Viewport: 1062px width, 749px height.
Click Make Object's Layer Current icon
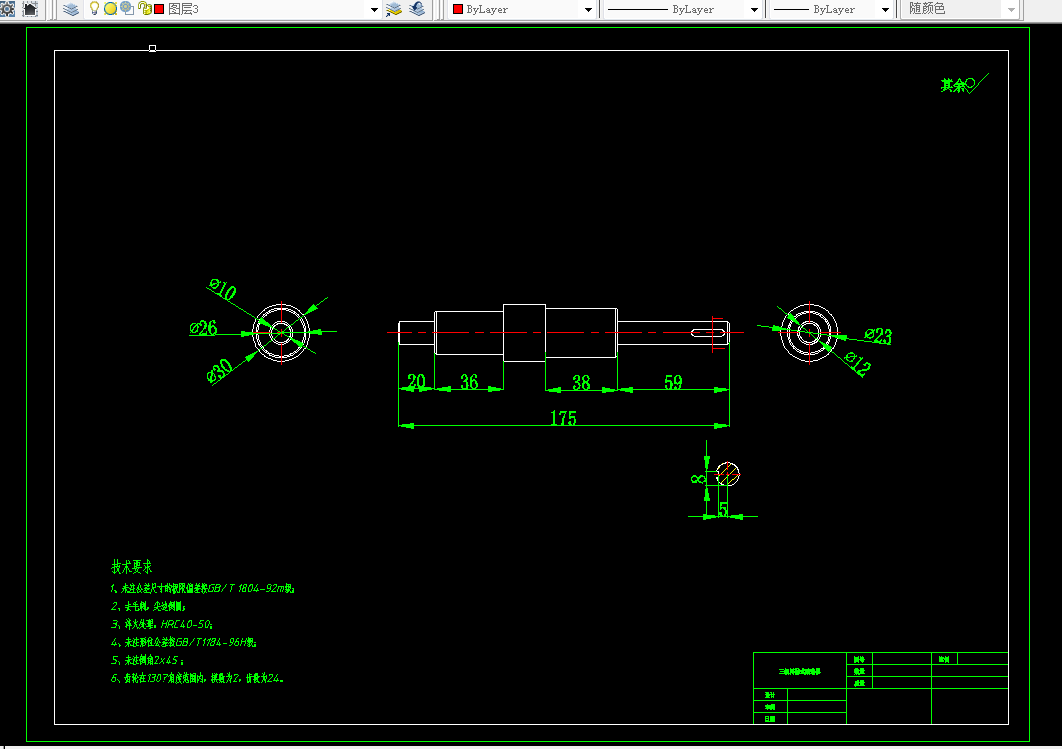[x=394, y=9]
